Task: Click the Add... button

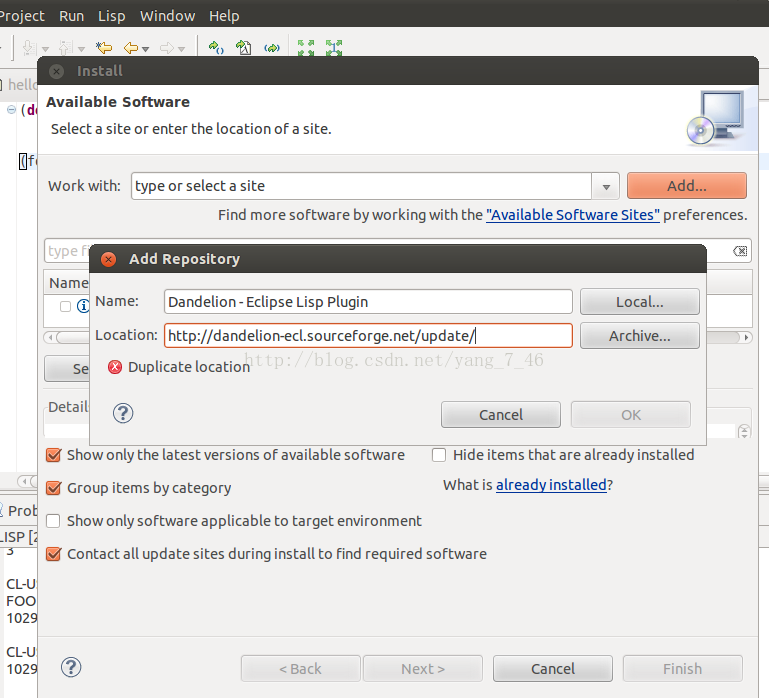Action: pos(687,186)
